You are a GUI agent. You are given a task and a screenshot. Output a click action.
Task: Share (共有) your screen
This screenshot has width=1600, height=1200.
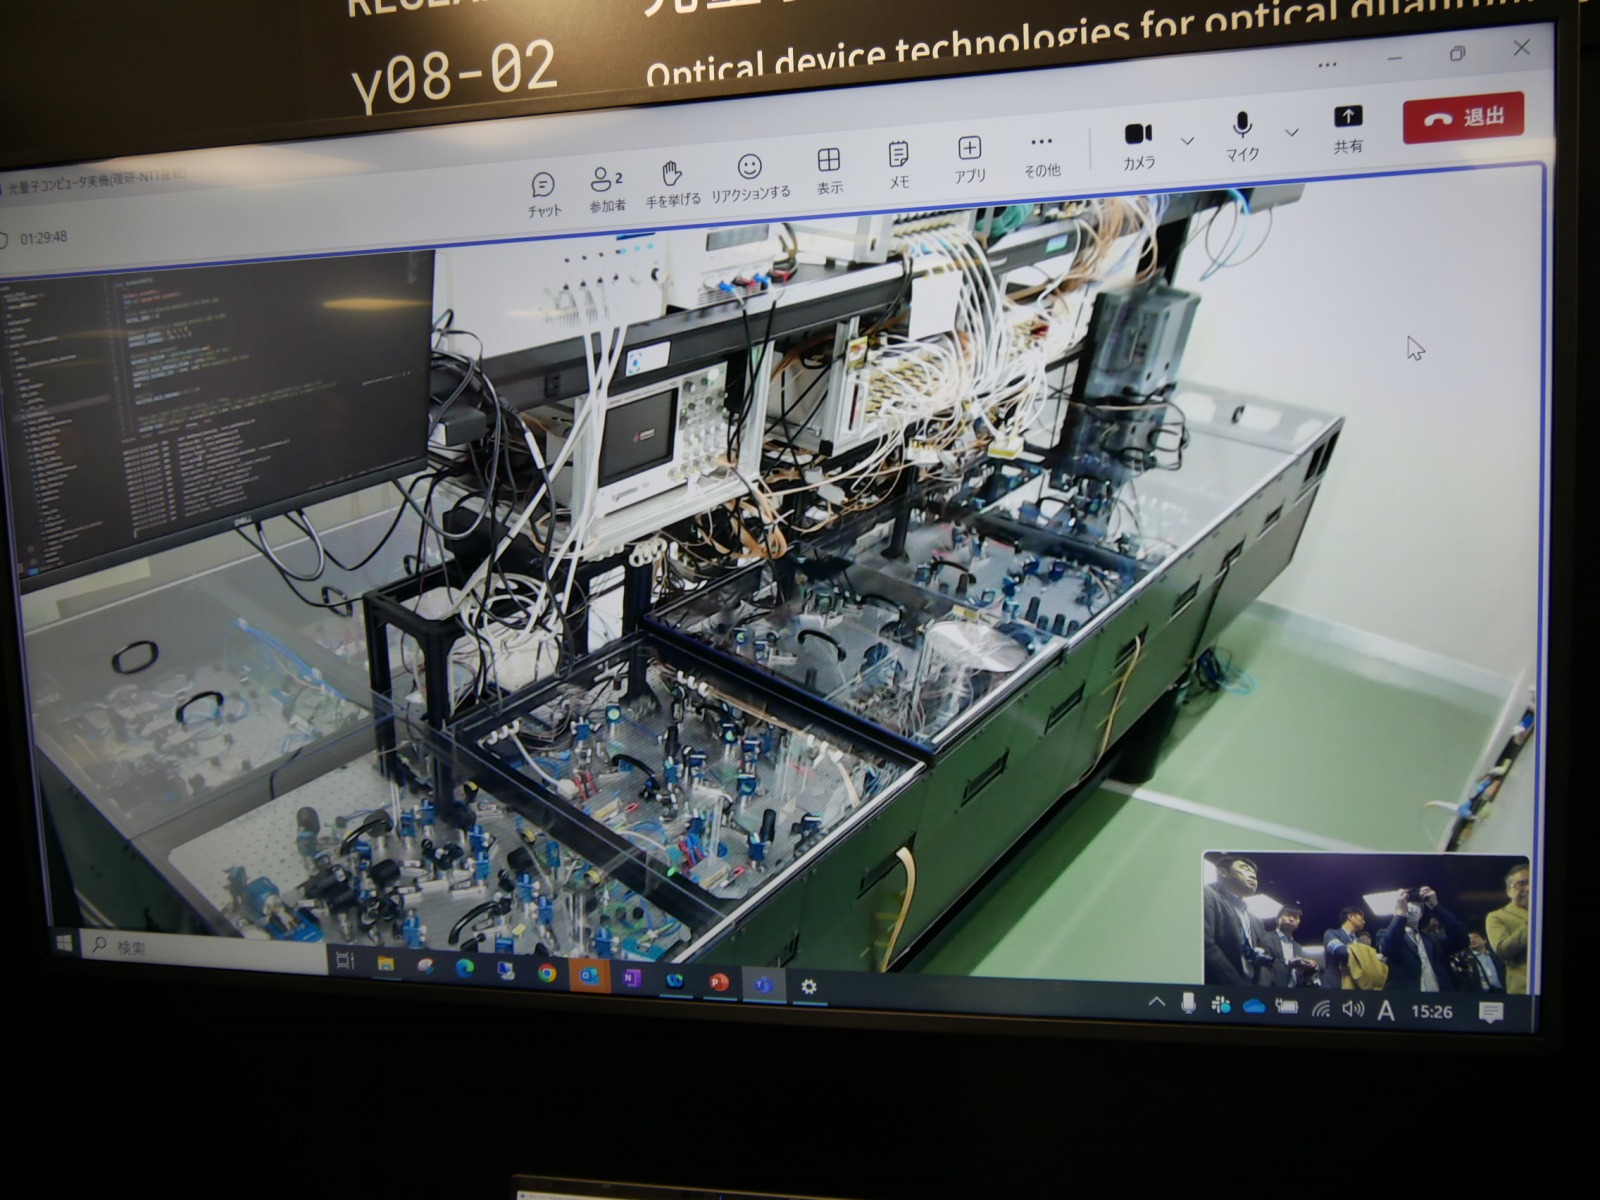pos(1348,129)
